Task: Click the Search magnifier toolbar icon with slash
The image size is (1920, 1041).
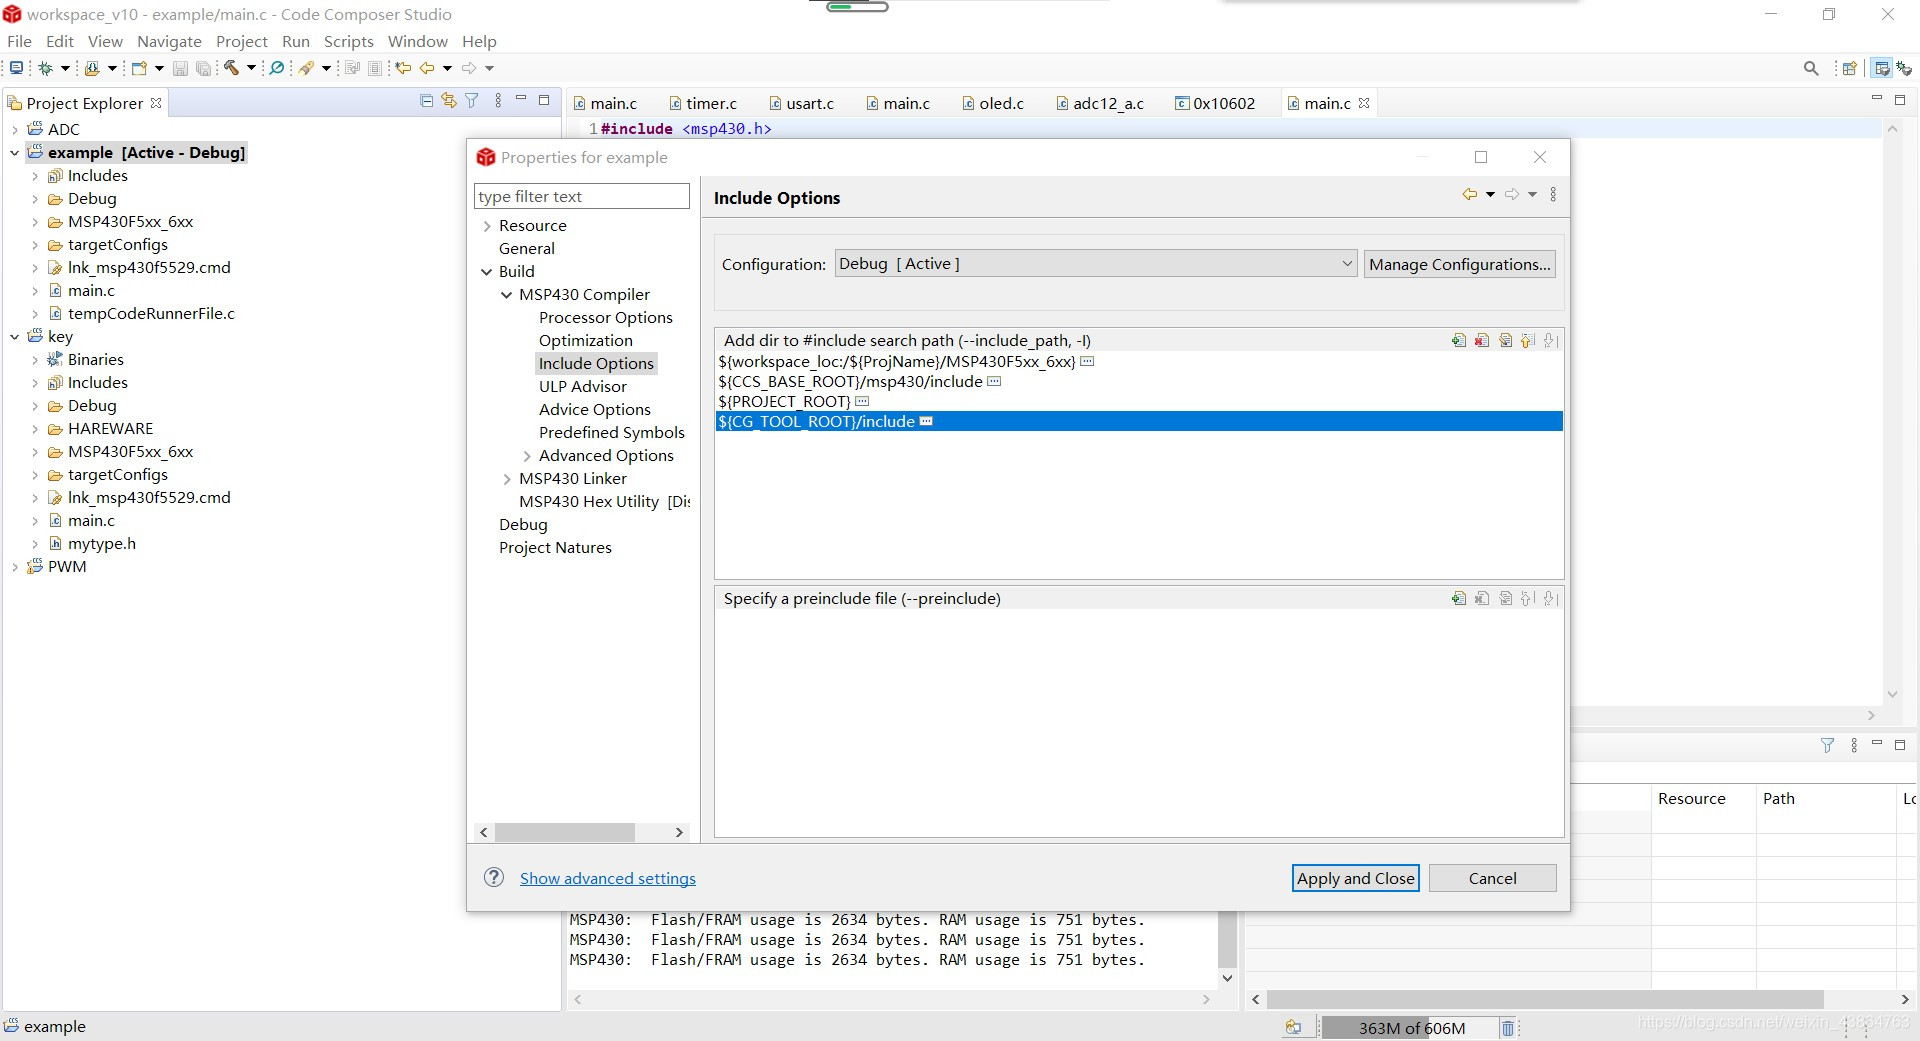Action: 277,68
